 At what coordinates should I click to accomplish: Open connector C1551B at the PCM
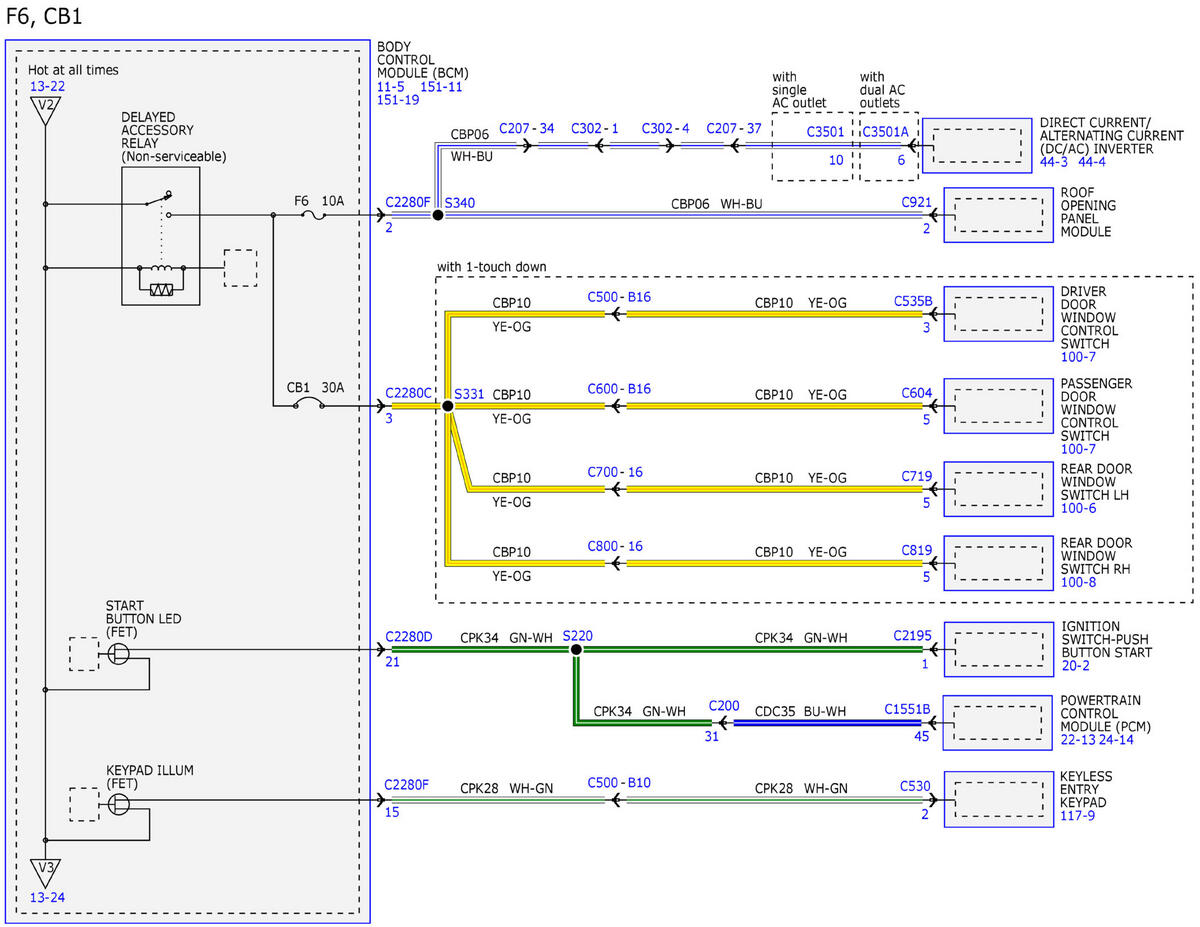[x=908, y=710]
